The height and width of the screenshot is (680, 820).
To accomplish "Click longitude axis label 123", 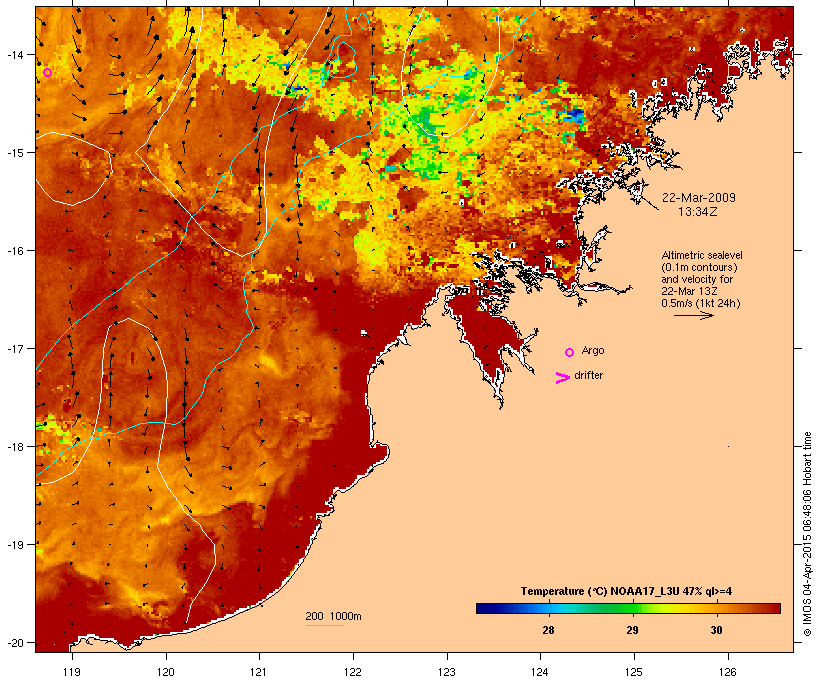I will coord(447,672).
